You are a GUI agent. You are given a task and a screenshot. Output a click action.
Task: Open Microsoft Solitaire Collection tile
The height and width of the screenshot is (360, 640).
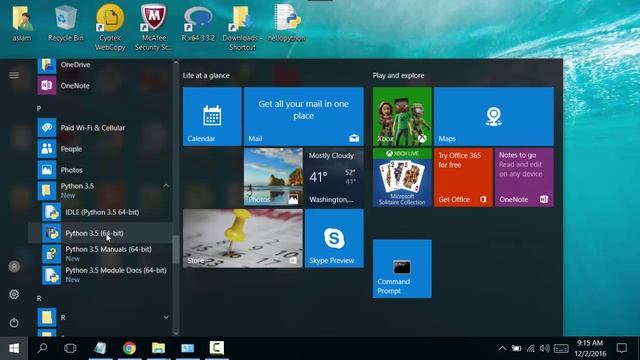click(x=402, y=177)
